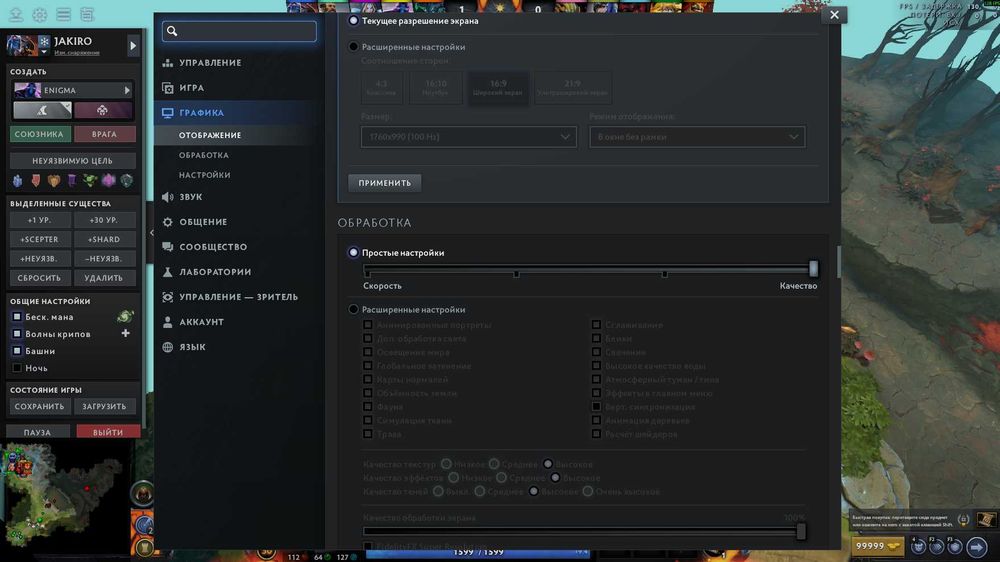1000x562 pixels.
Task: Click the green winged rune icon
Action: (90, 181)
